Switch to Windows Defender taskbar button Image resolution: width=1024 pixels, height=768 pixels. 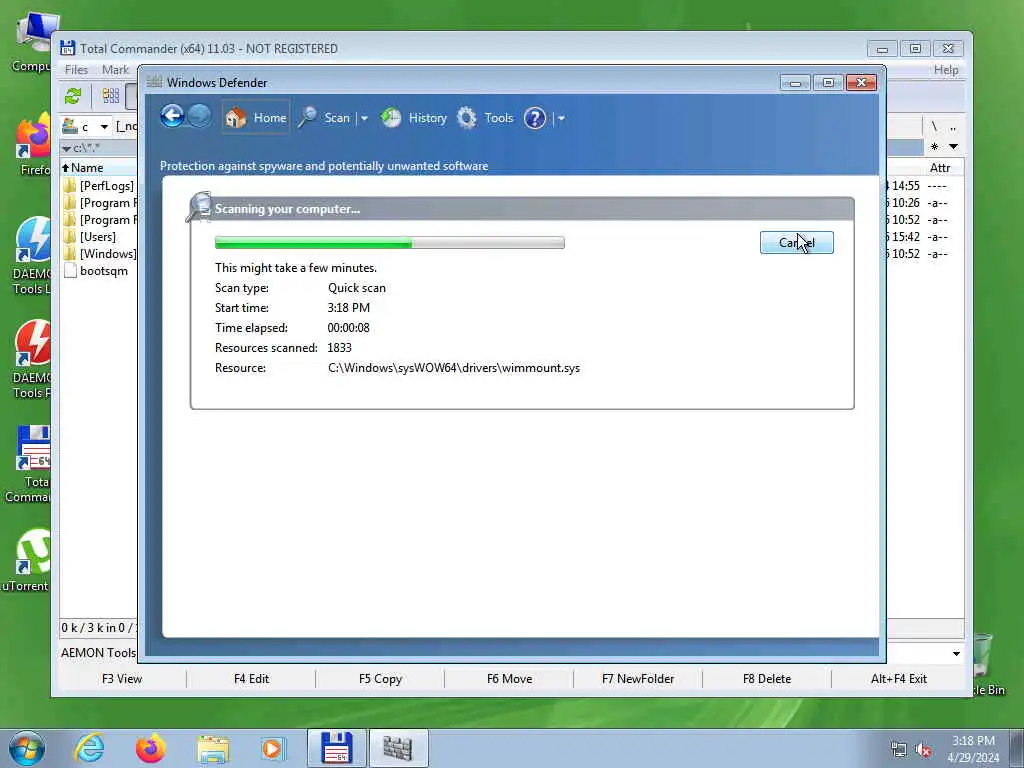[398, 748]
